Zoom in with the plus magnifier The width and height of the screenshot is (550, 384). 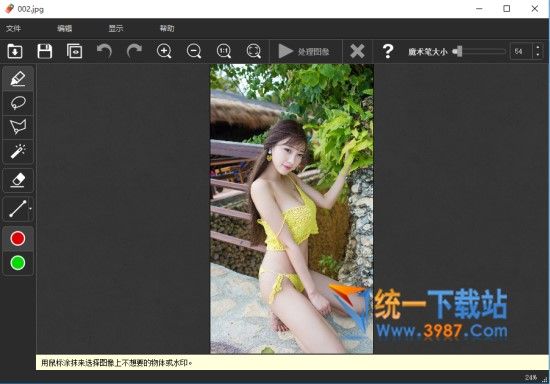pos(164,51)
